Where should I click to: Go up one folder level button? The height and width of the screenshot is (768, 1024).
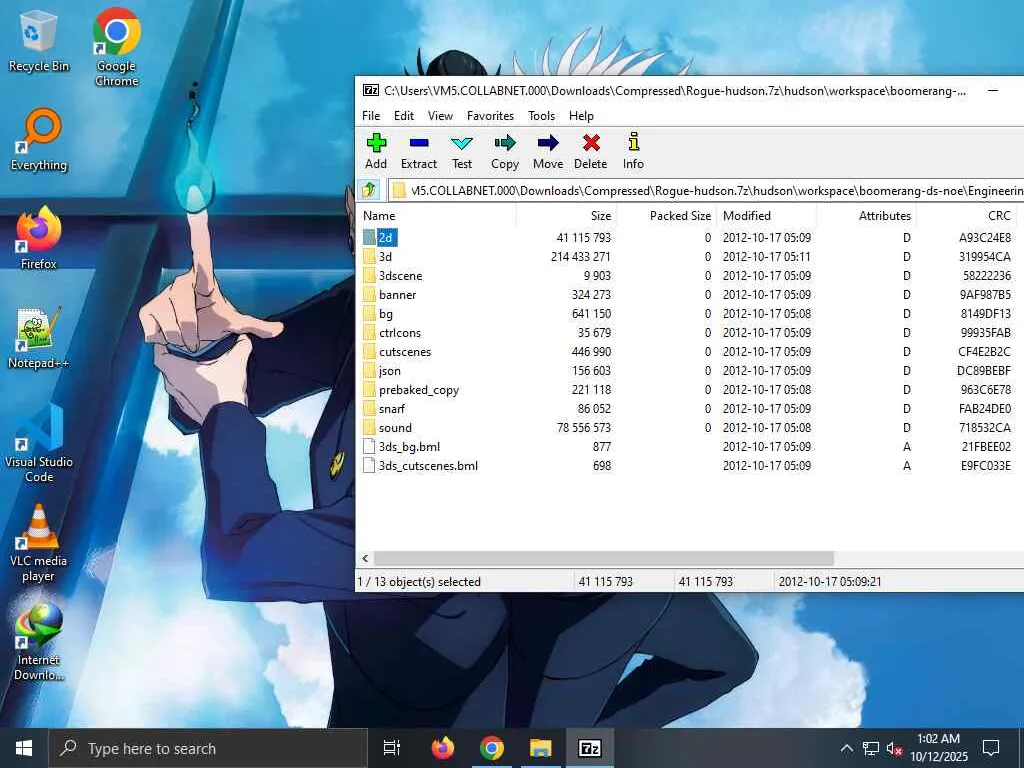tap(369, 190)
